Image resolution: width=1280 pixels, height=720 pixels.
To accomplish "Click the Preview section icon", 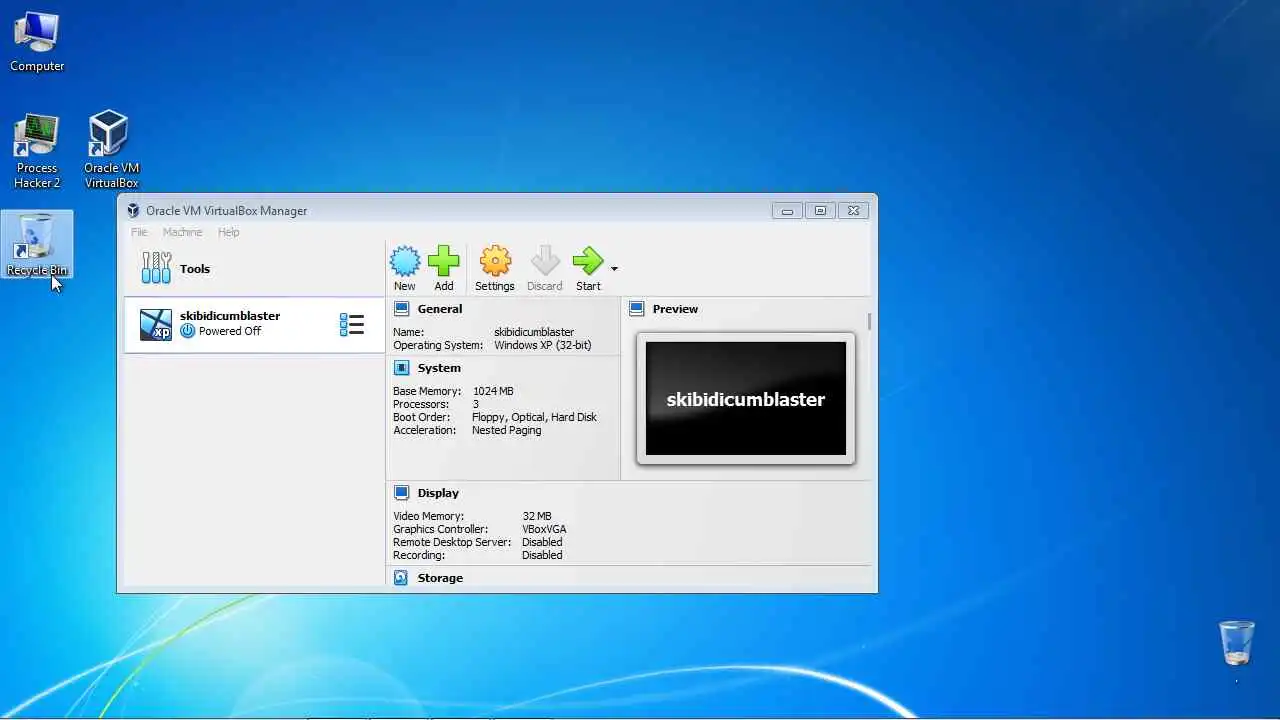I will point(637,309).
